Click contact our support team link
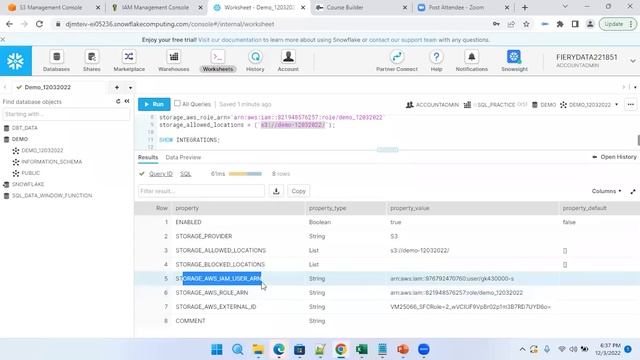 [403, 40]
